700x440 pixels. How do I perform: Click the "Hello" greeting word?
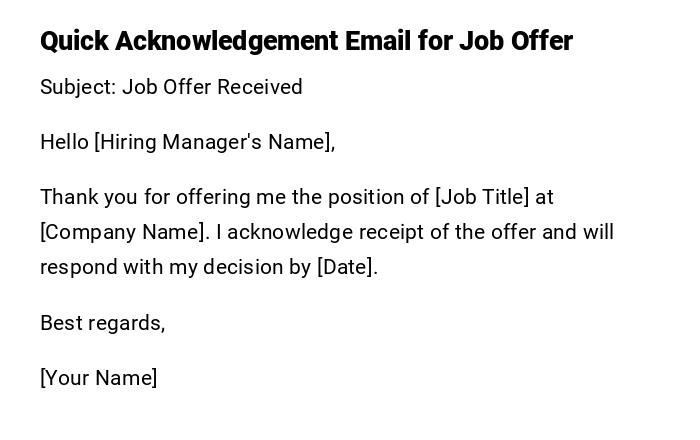click(x=64, y=142)
